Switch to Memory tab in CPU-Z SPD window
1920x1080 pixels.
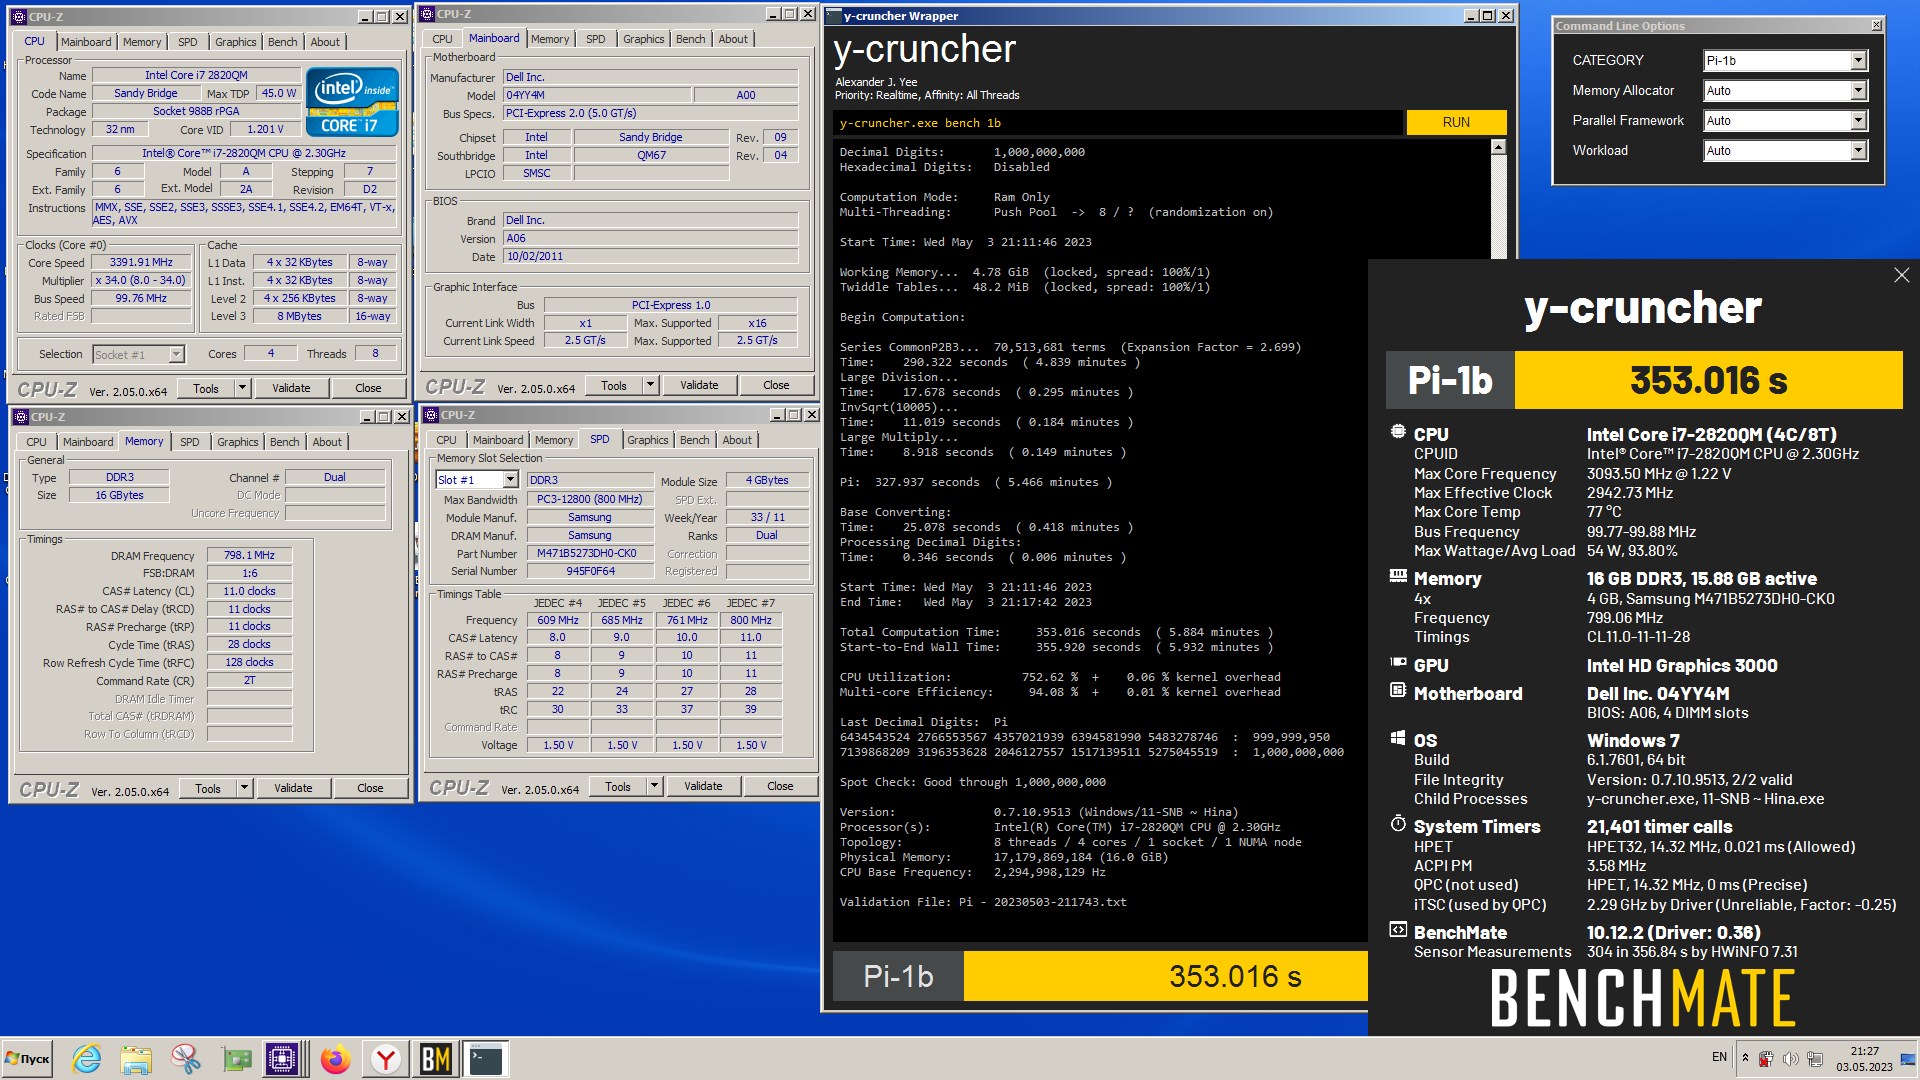coord(554,440)
